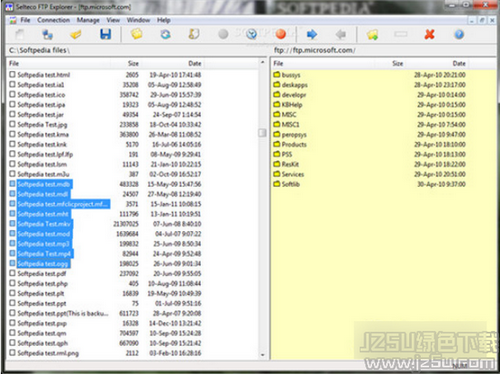500x374 pixels.
Task: Toggle the checkbox next to Softpedia test.pdf
Action: coord(12,273)
